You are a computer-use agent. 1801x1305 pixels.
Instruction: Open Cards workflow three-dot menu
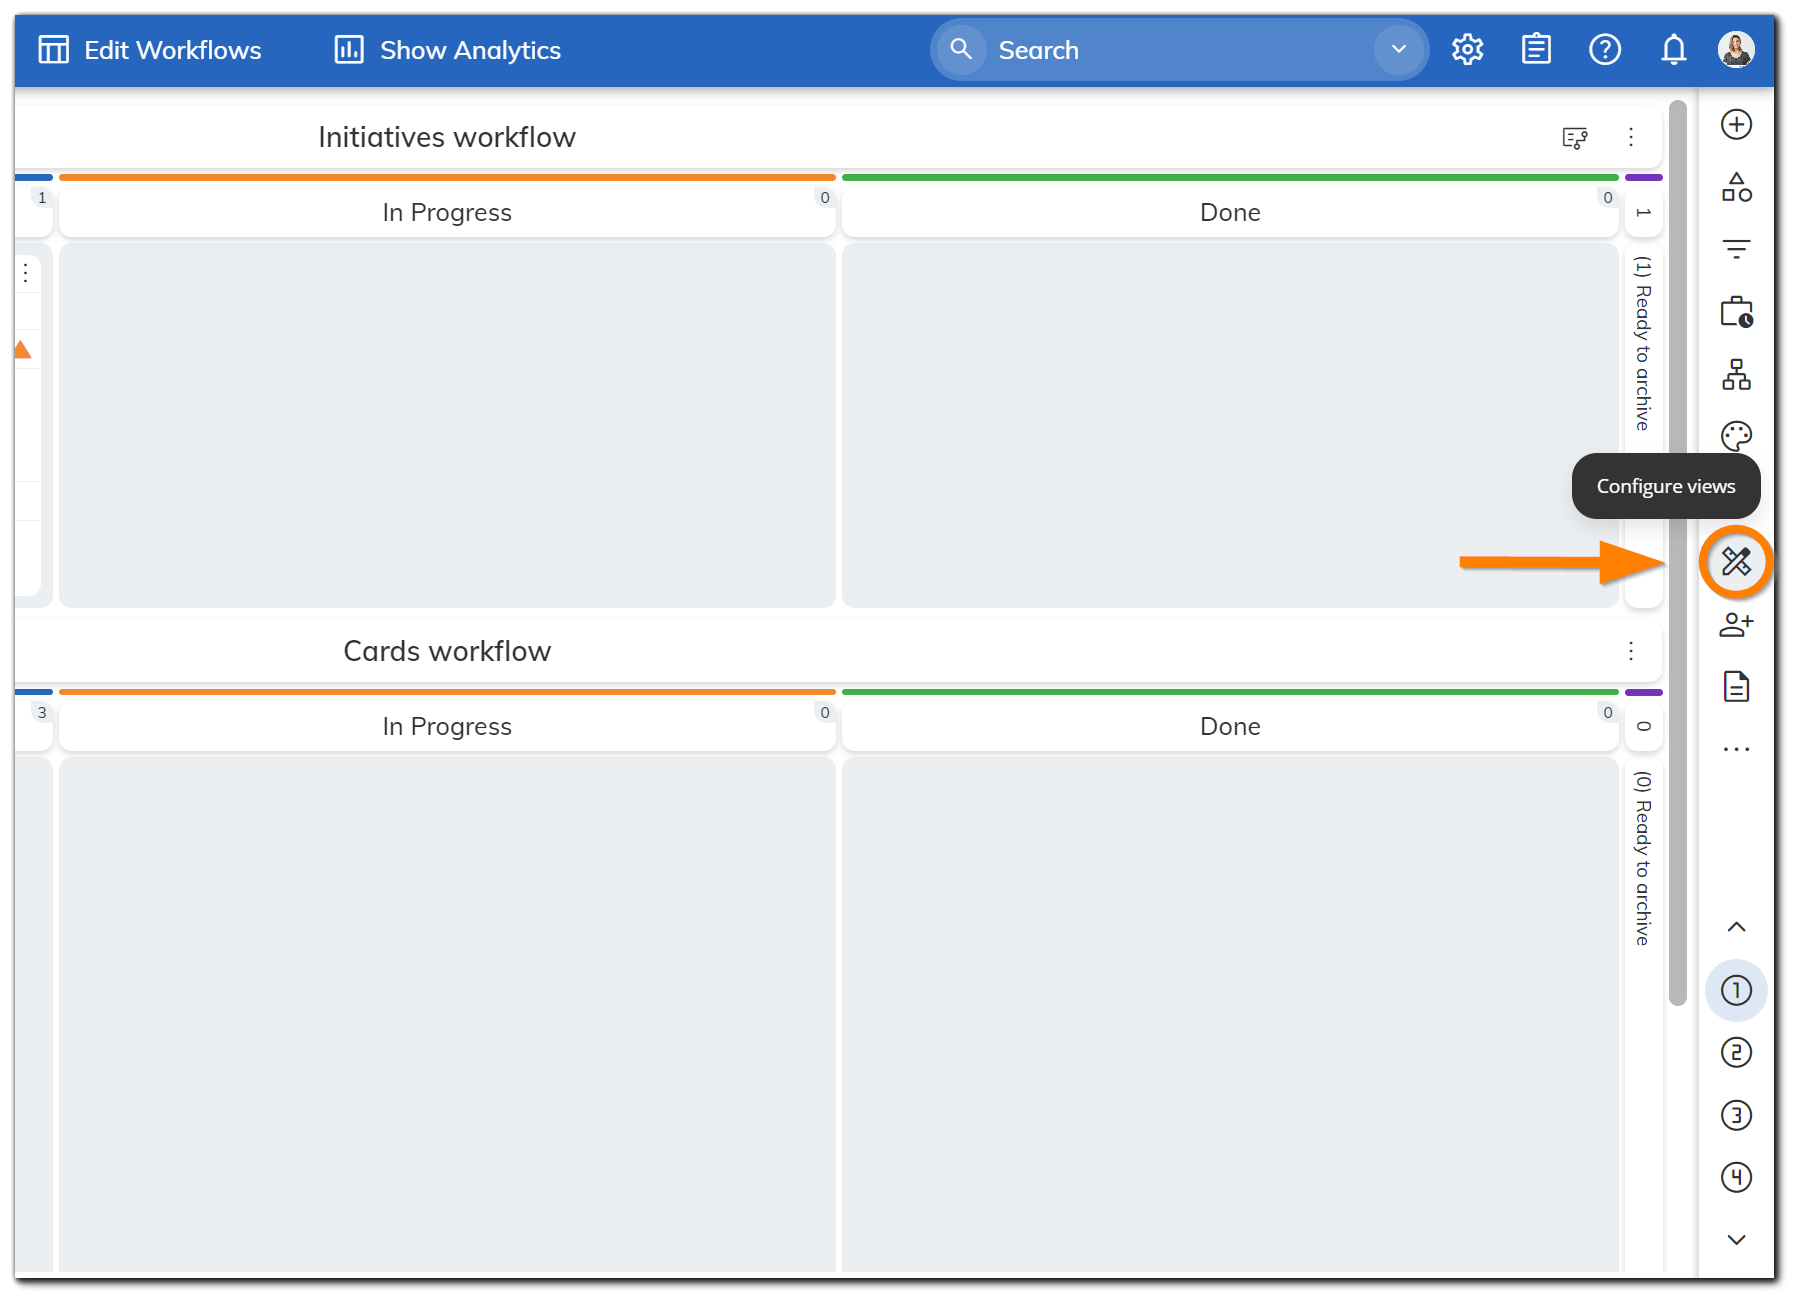coord(1630,651)
